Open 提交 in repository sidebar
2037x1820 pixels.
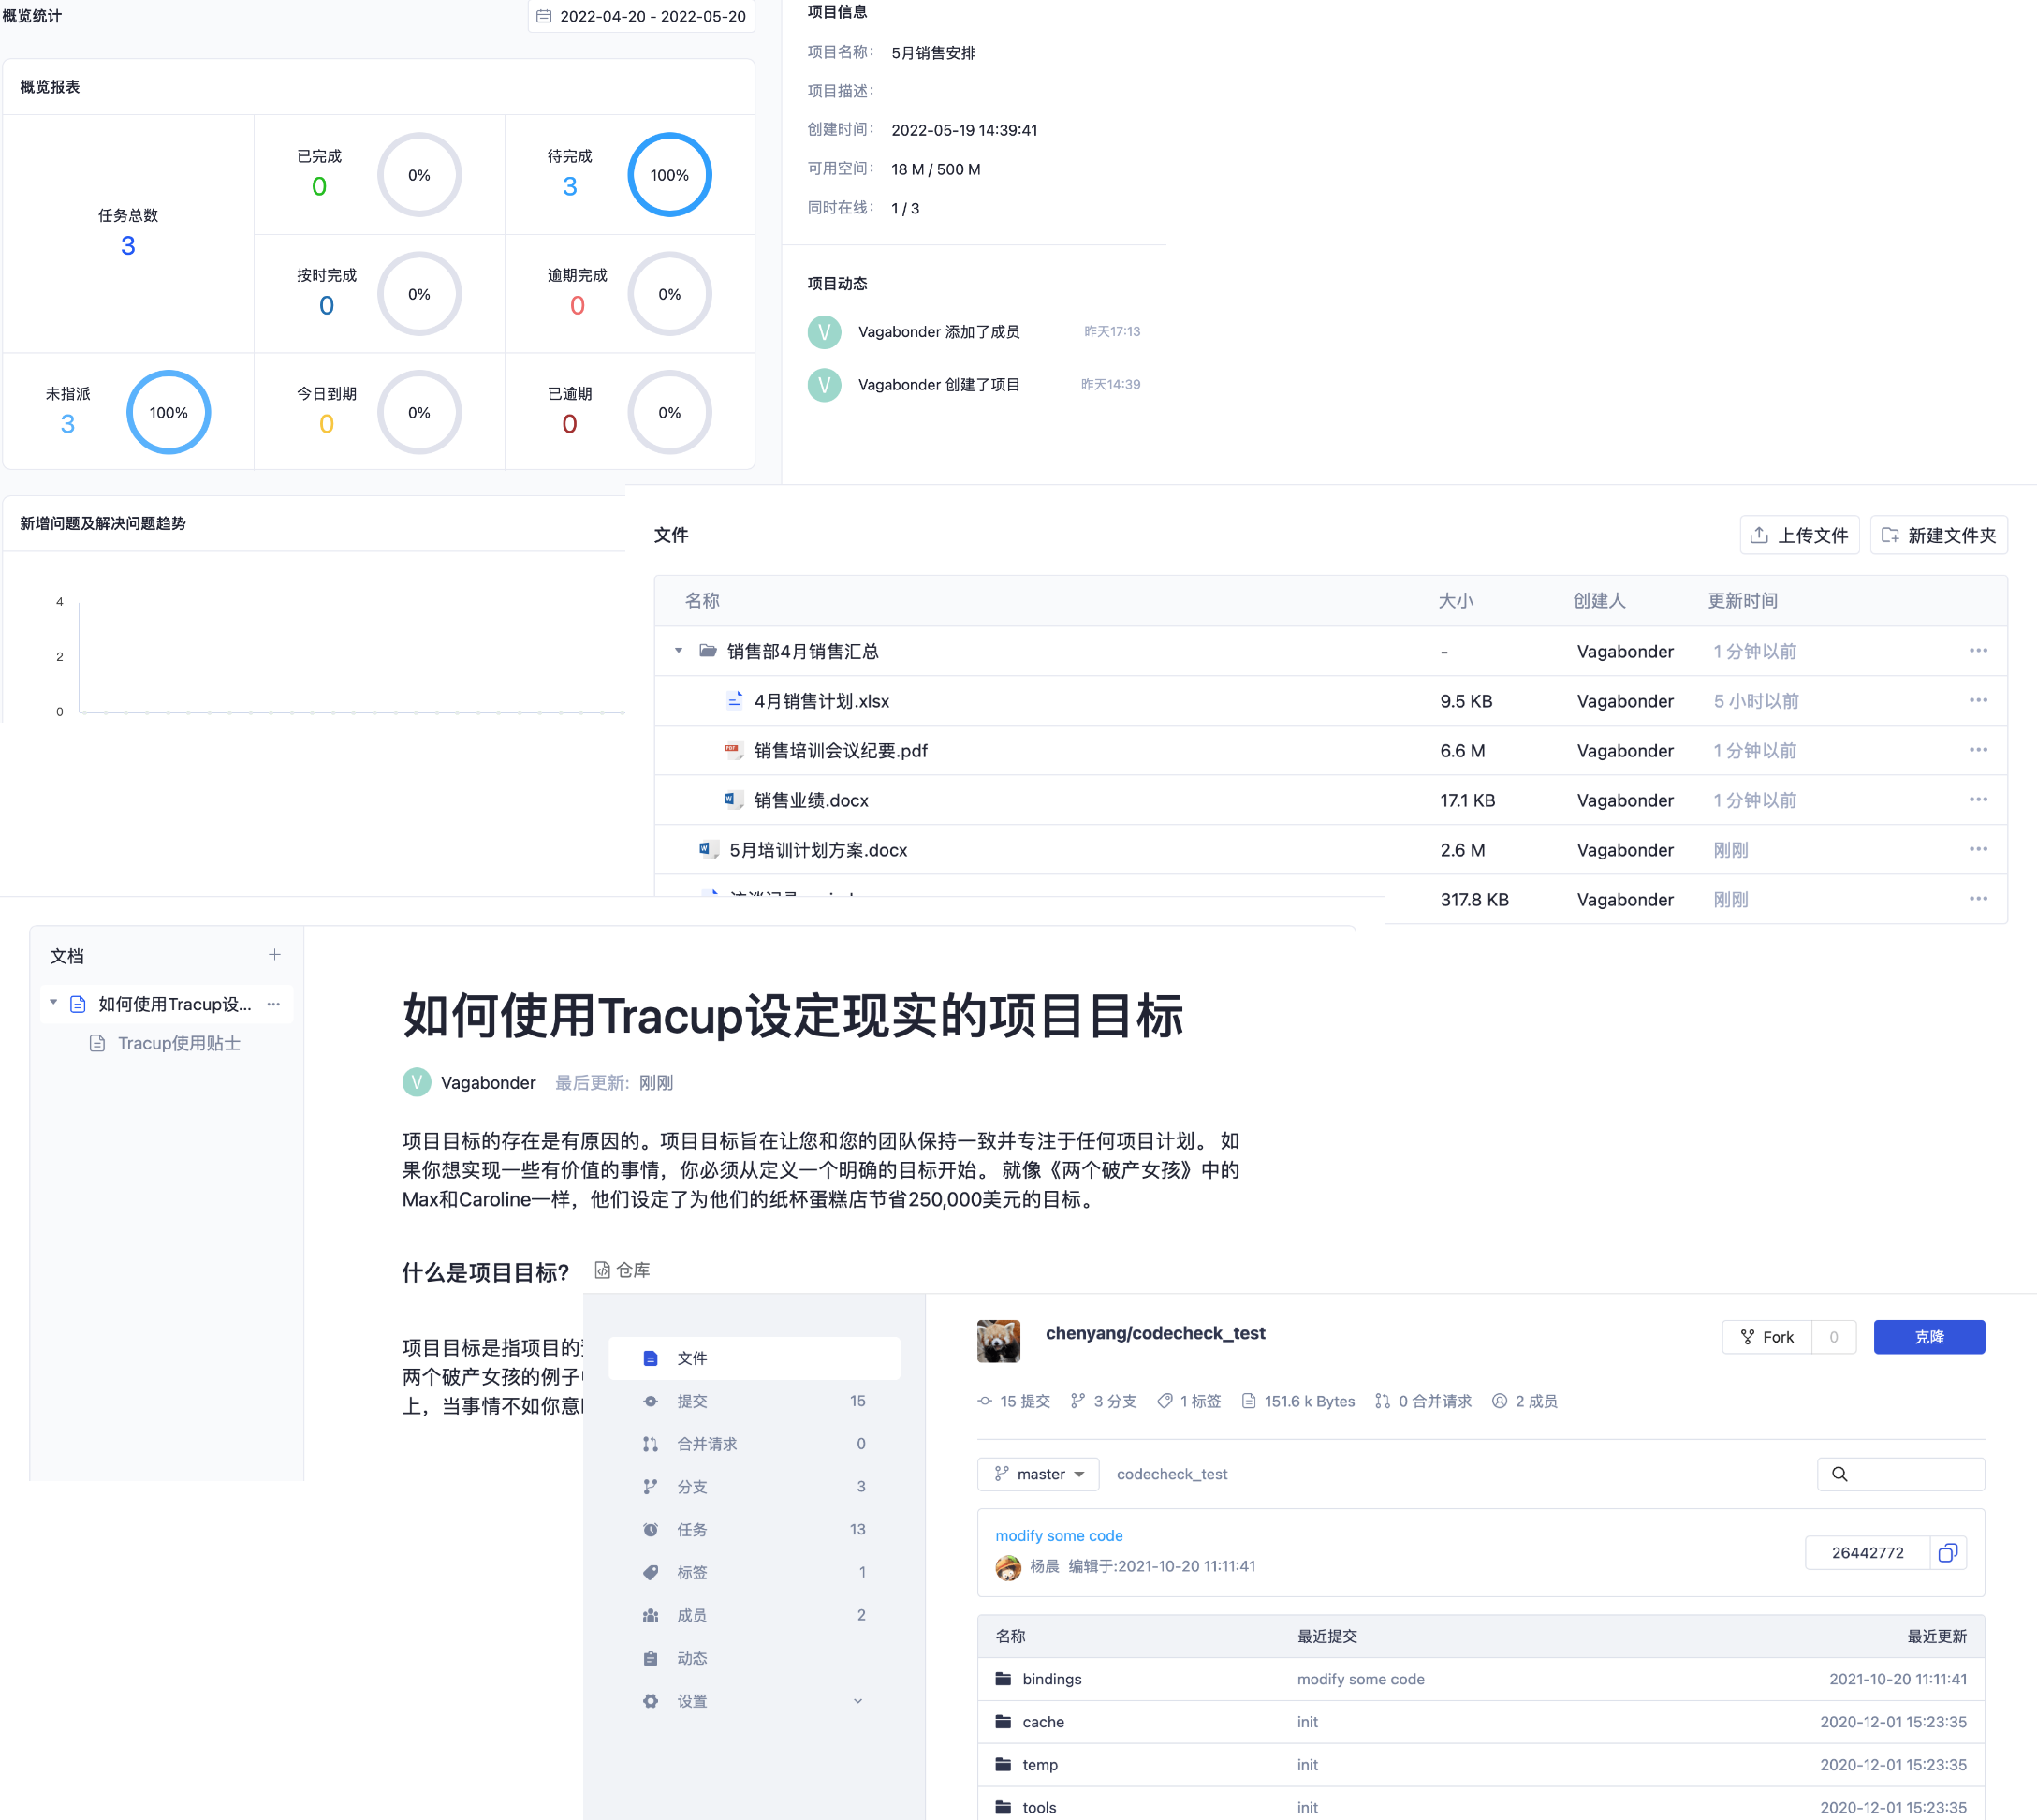point(692,1401)
